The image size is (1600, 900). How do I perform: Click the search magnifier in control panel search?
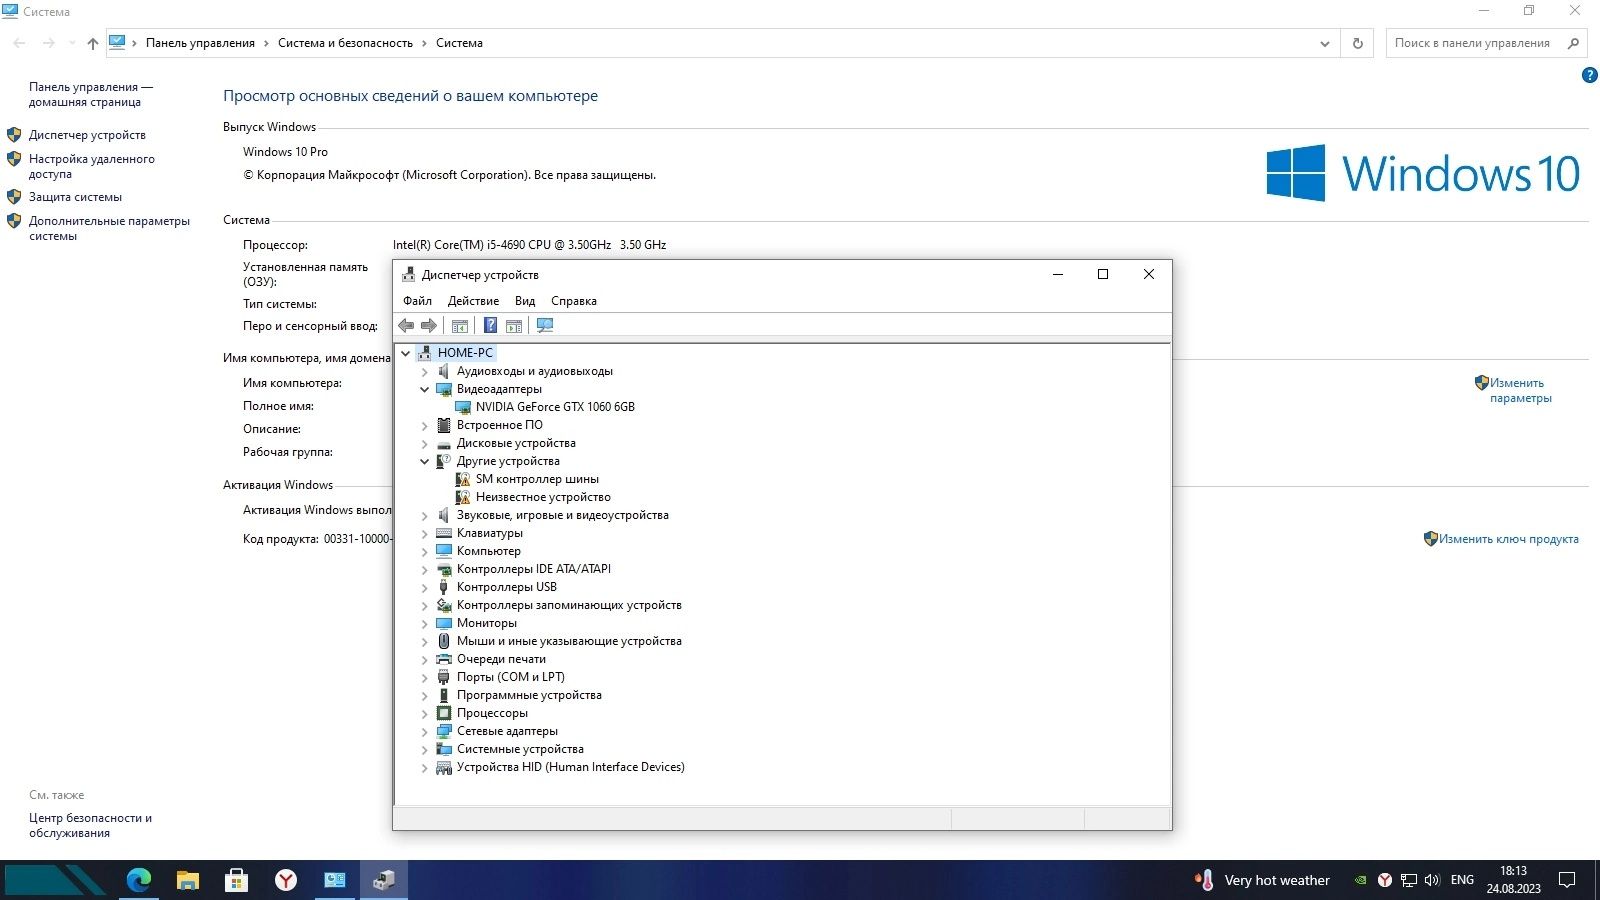1573,43
